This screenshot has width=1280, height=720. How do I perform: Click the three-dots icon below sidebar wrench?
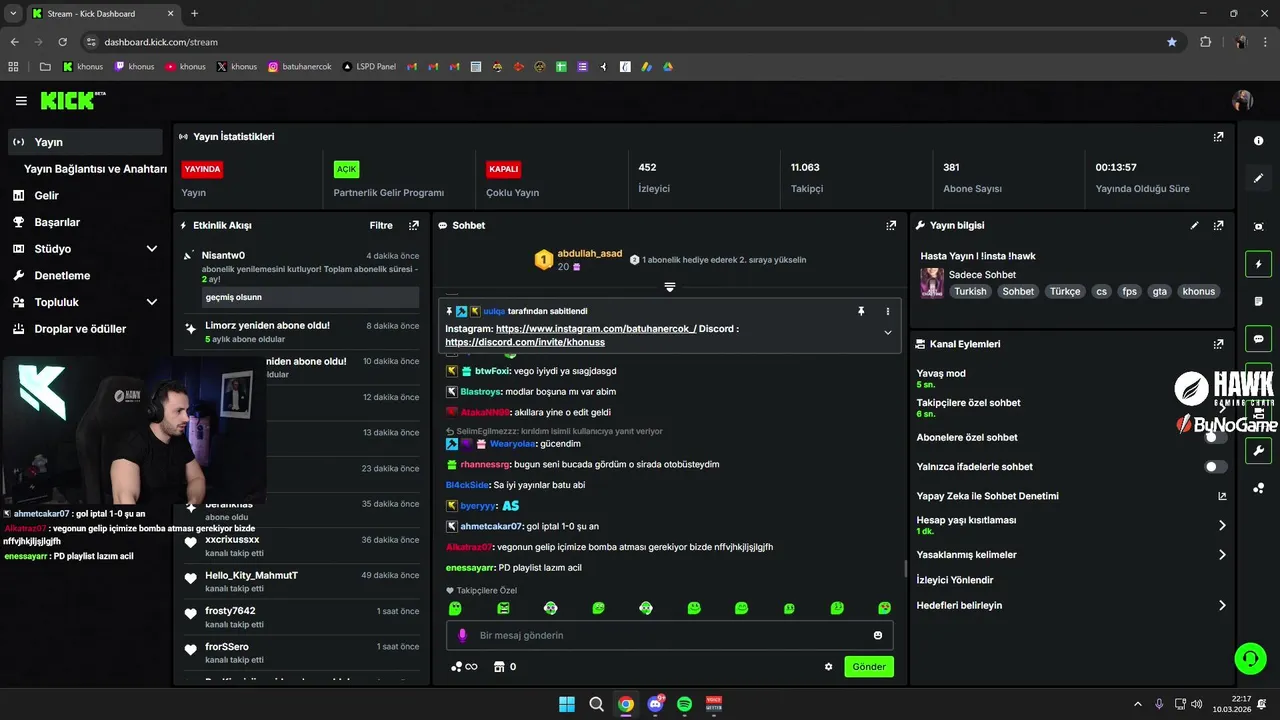tap(1259, 488)
